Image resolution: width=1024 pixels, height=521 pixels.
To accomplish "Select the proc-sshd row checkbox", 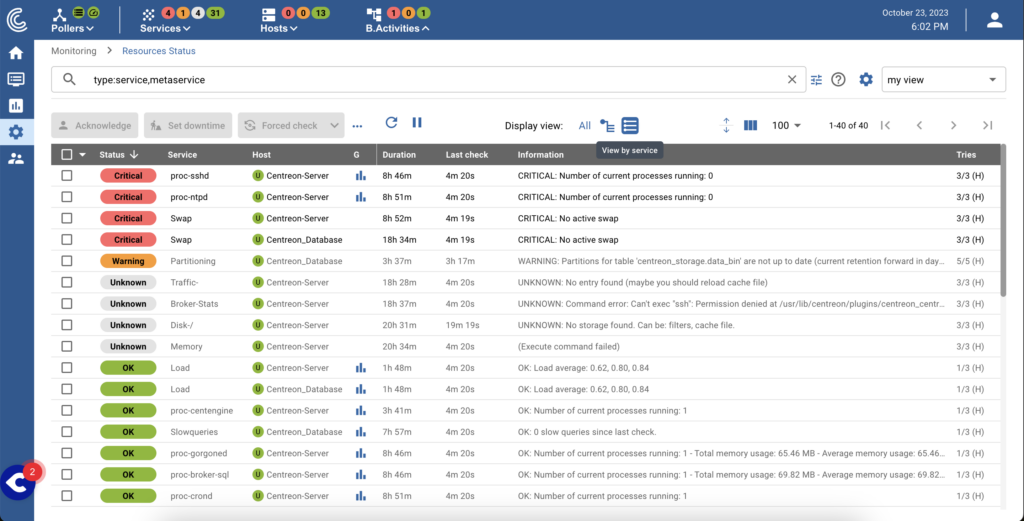I will pos(67,176).
